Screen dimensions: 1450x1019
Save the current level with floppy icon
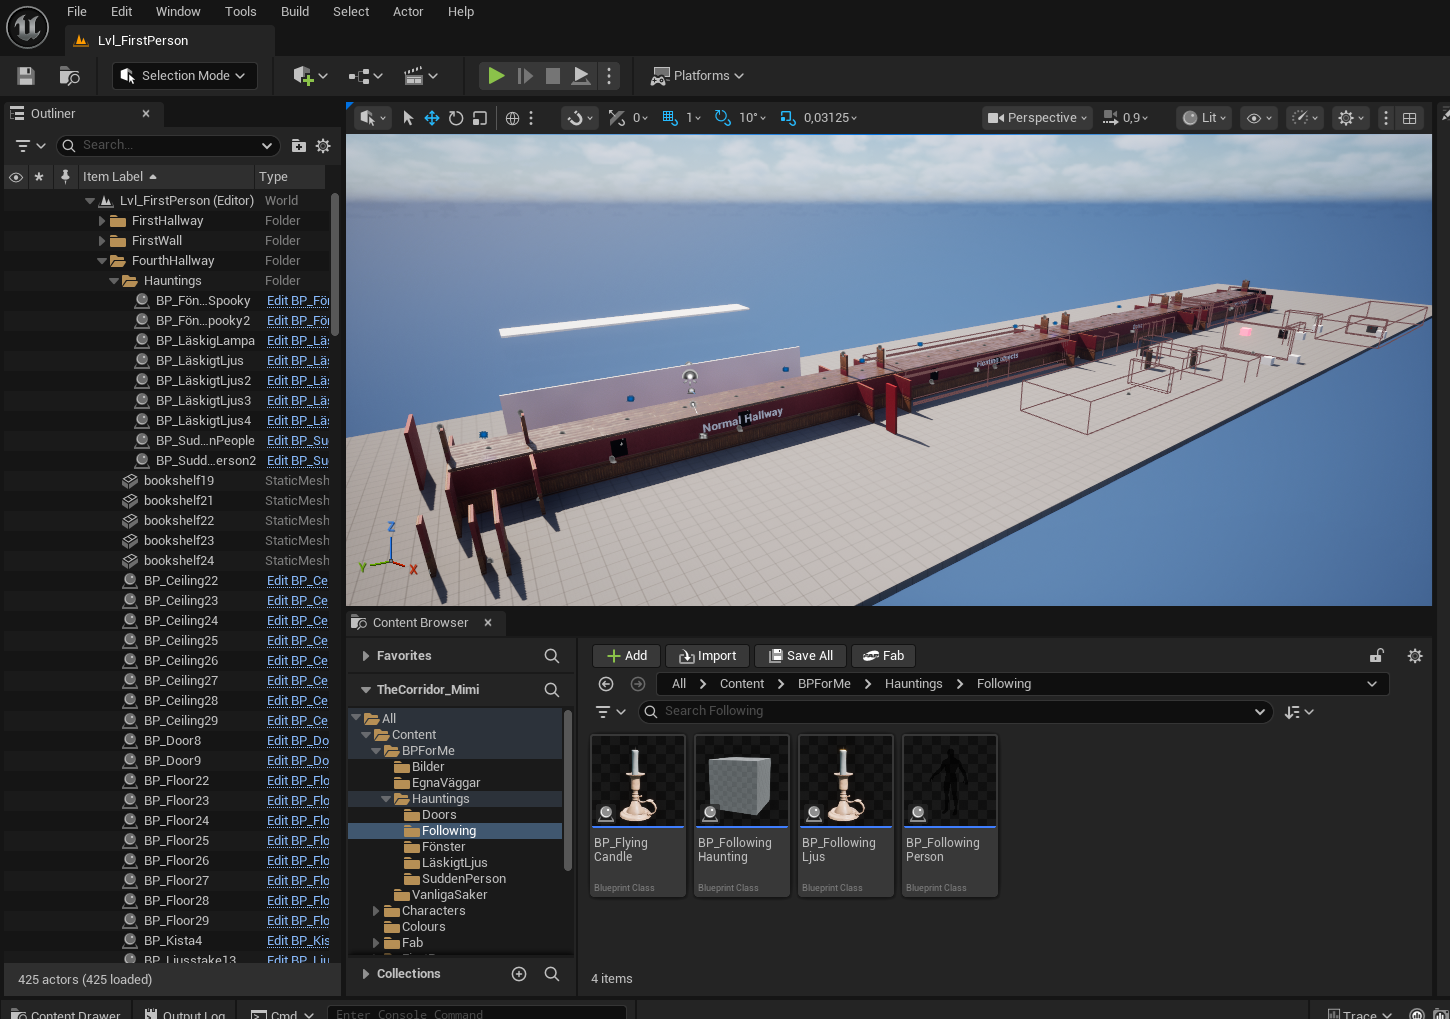[x=26, y=76]
